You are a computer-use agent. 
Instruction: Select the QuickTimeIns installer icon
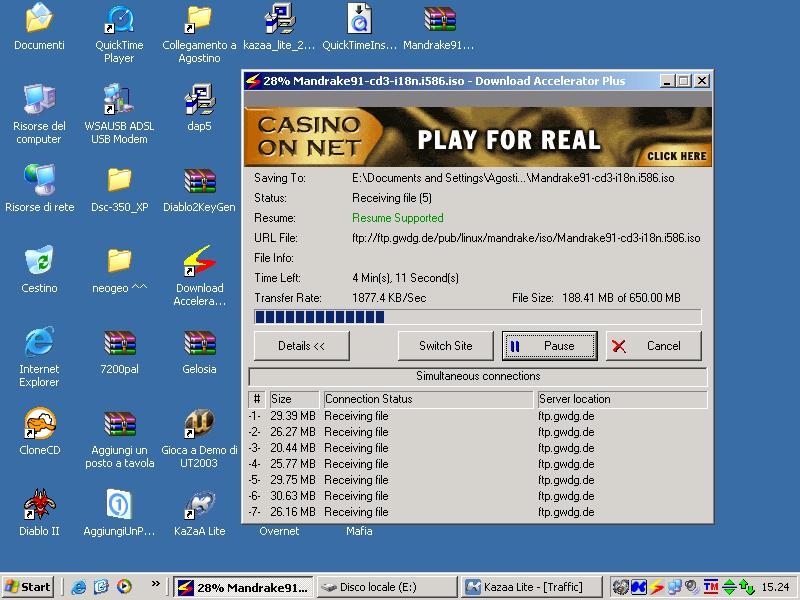click(359, 18)
